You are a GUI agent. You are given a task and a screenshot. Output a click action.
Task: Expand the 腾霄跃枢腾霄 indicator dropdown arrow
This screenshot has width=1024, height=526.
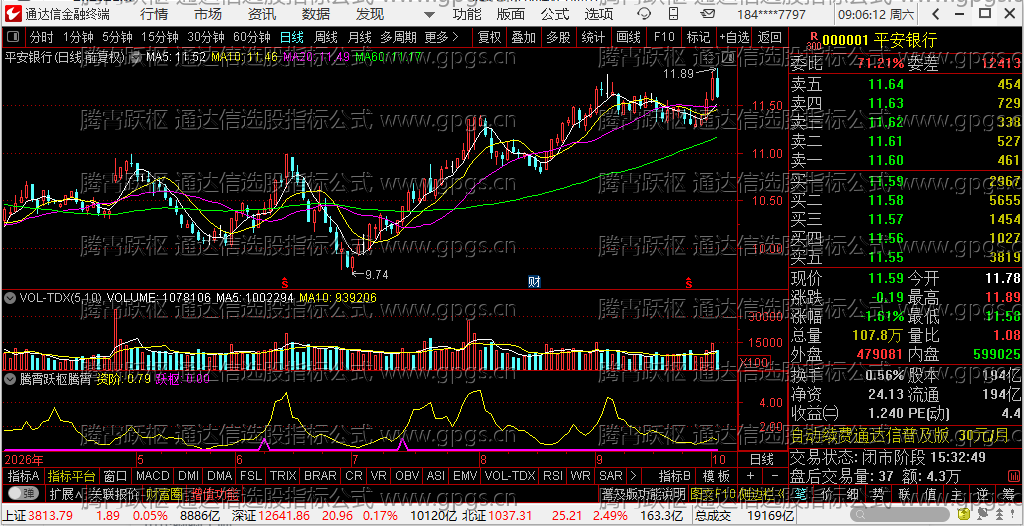pyautogui.click(x=10, y=378)
